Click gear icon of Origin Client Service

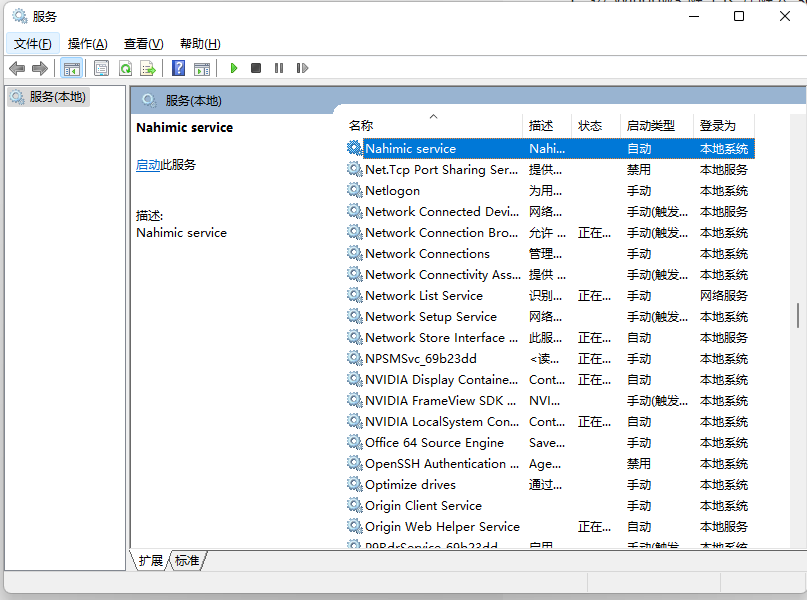(x=355, y=505)
